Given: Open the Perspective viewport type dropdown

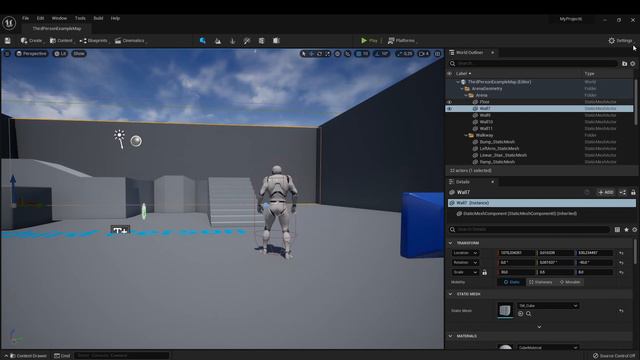Looking at the screenshot, I should [31, 53].
